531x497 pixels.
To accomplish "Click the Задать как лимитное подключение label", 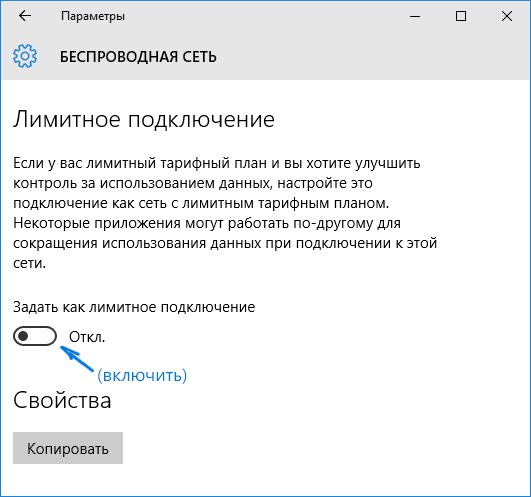I will pos(134,307).
